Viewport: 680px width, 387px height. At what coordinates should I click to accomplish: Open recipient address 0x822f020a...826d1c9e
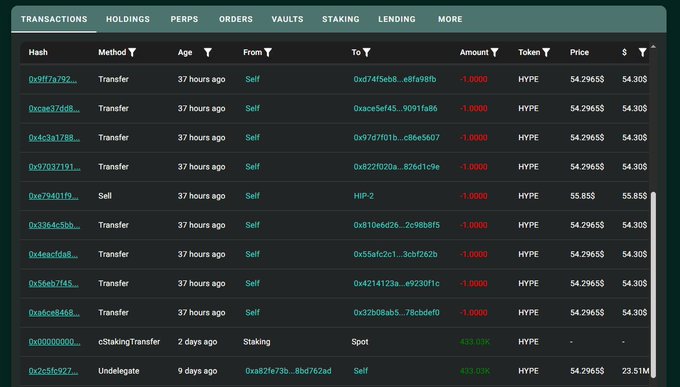397,167
